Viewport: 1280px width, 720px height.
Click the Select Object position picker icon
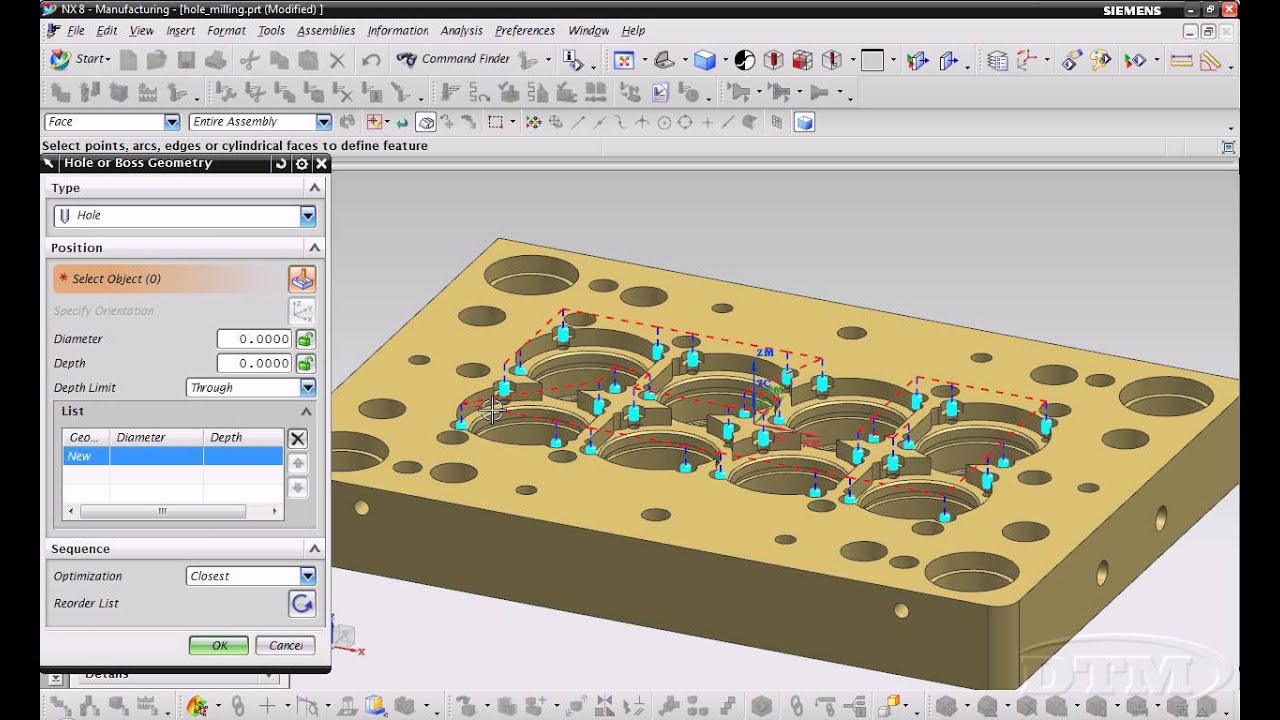click(x=302, y=279)
